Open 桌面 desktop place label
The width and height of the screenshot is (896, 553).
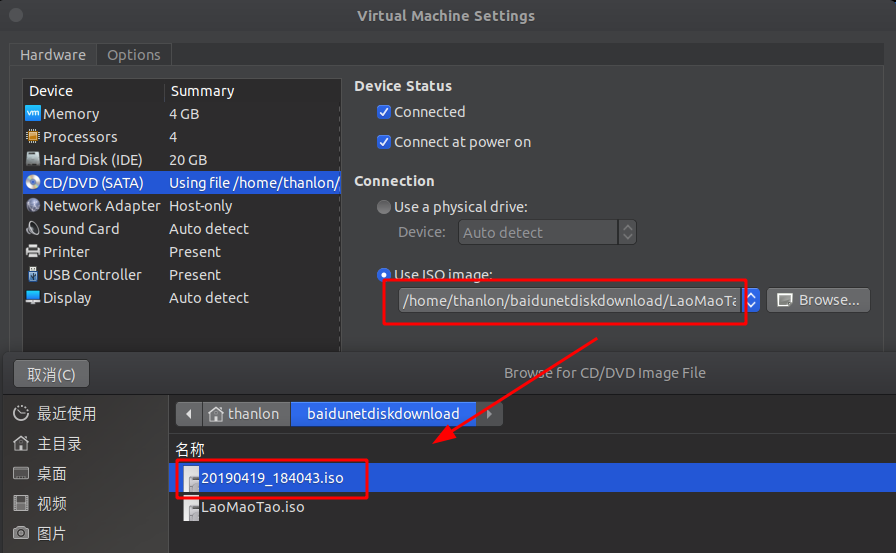51,474
